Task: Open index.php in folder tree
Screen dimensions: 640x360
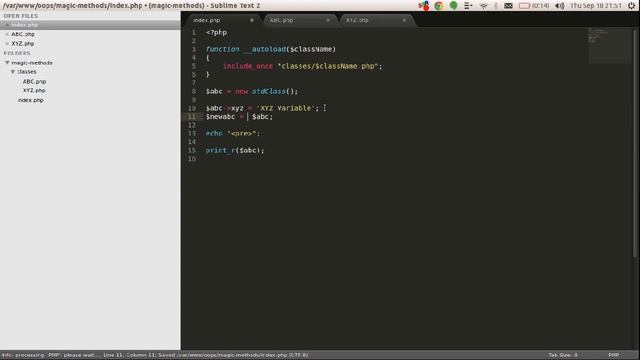Action: coord(31,100)
